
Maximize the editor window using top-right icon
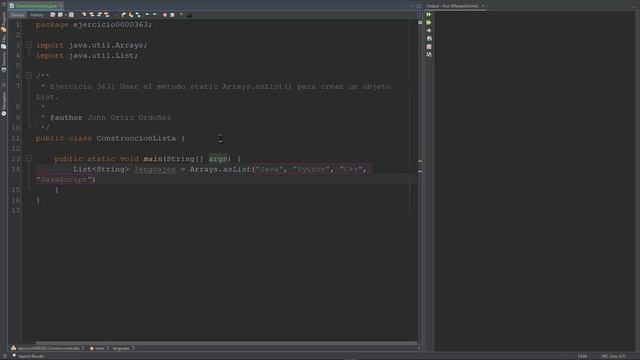[x=419, y=6]
